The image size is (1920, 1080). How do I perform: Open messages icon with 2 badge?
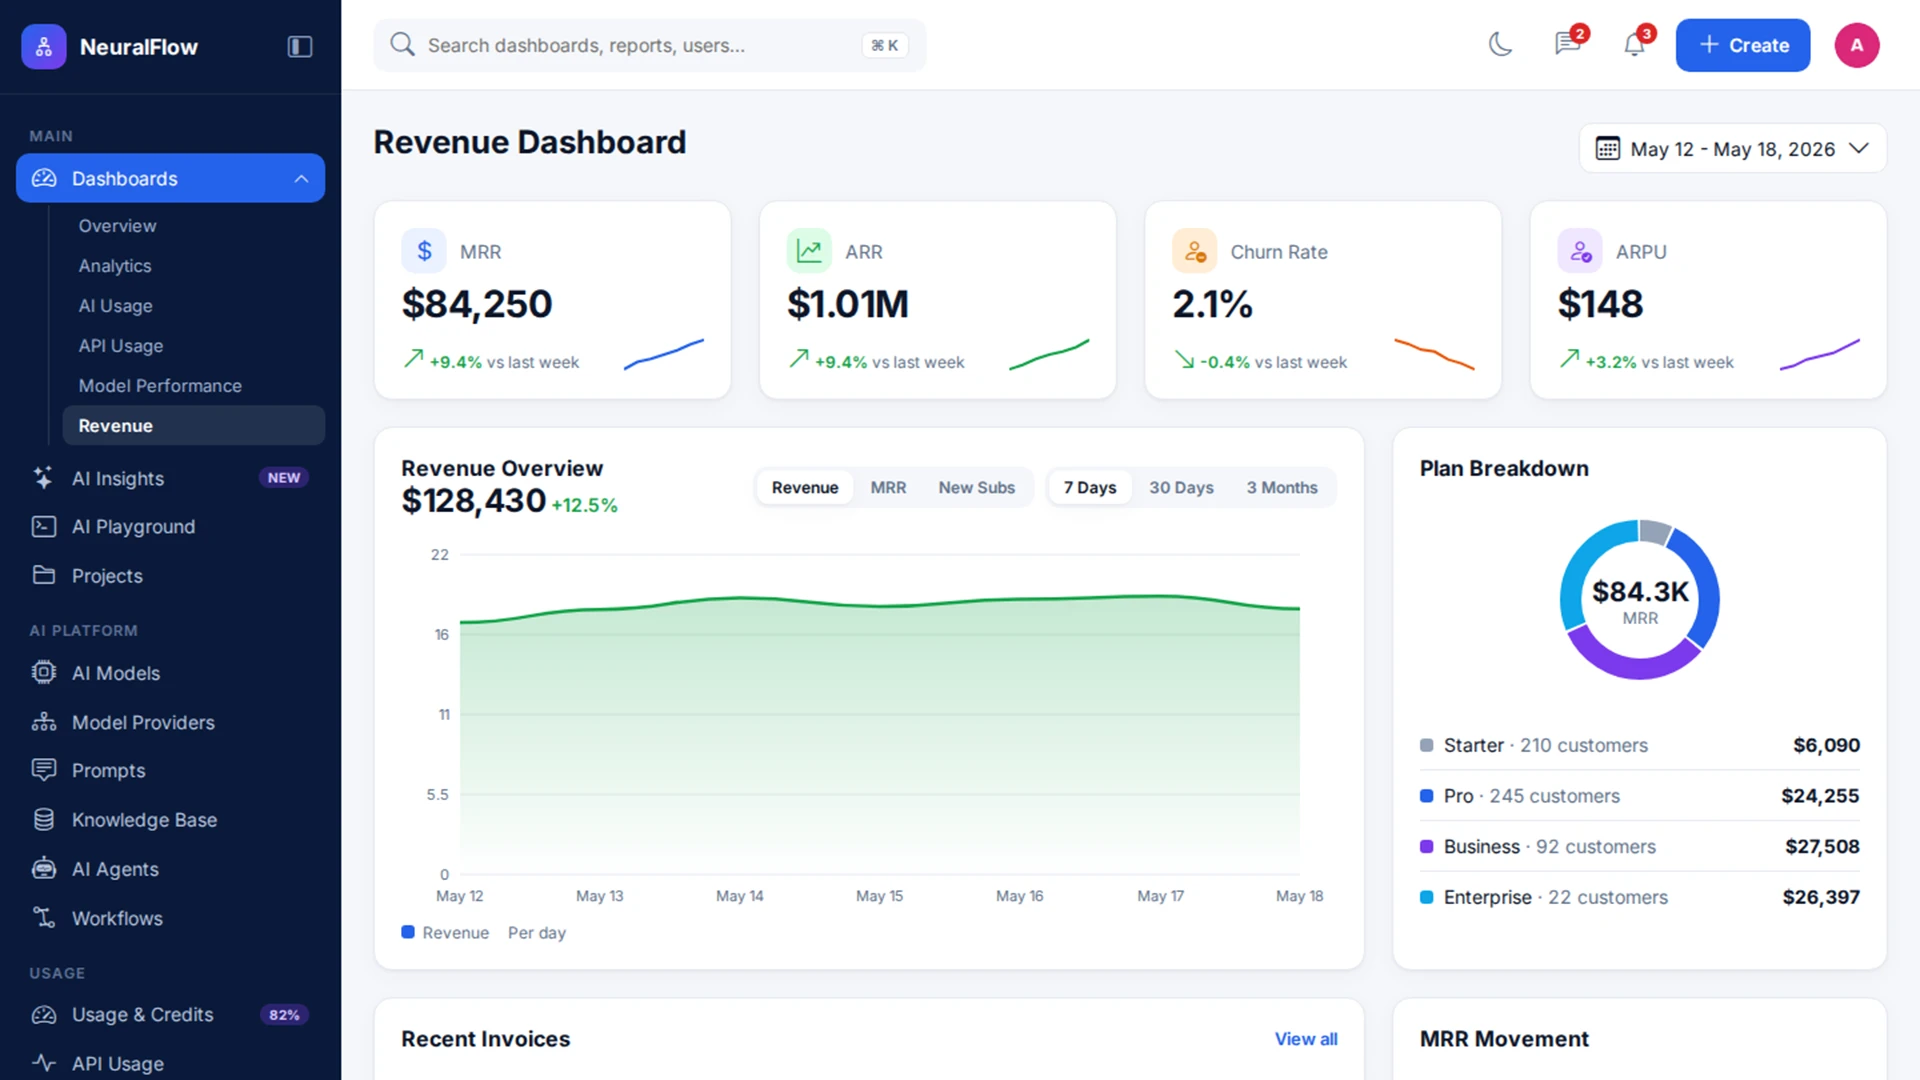click(1567, 44)
